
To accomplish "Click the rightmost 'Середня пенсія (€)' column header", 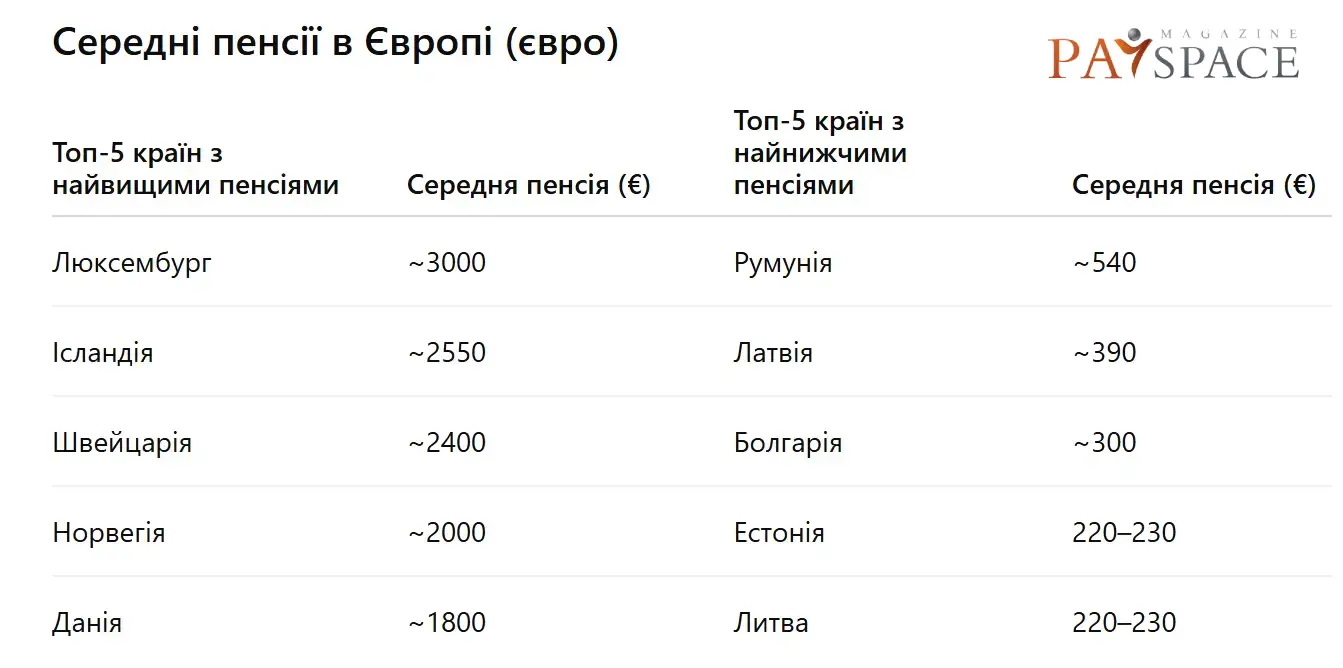I will [x=1194, y=185].
